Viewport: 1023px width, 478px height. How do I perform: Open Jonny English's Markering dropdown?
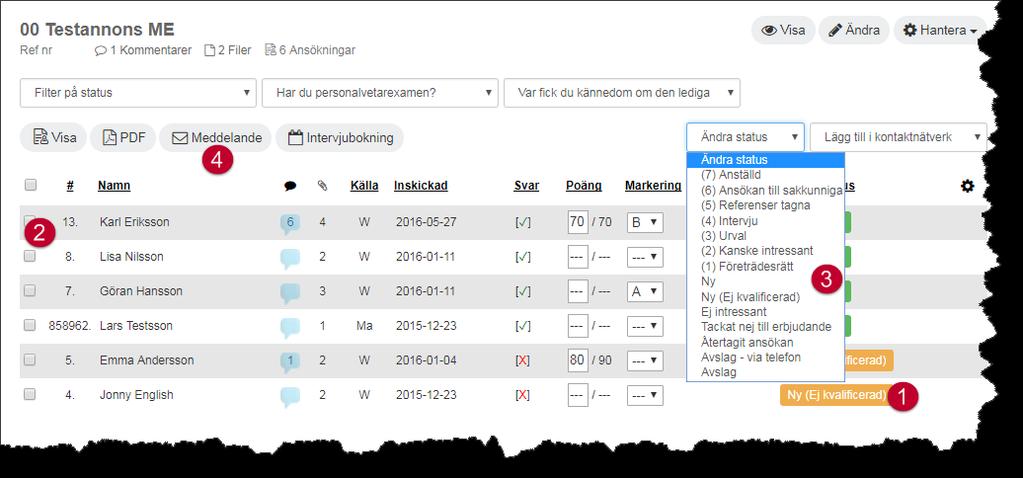click(645, 395)
